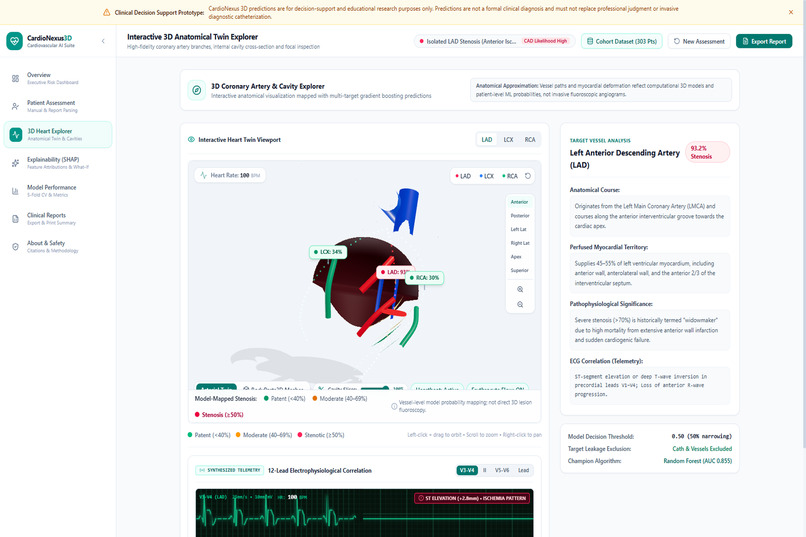Click the RCA: 30% vessel label

tap(425, 277)
